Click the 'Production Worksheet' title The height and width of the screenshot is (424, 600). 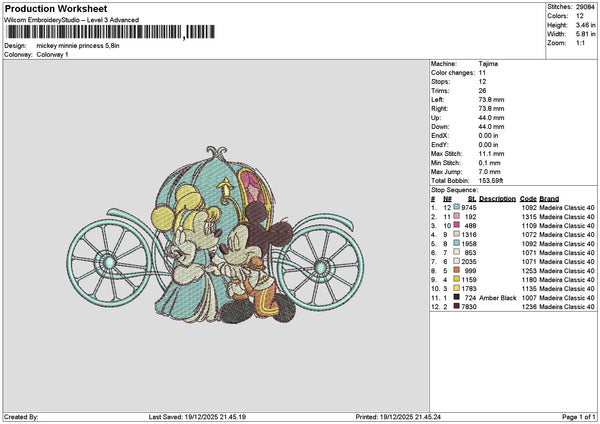click(x=56, y=8)
